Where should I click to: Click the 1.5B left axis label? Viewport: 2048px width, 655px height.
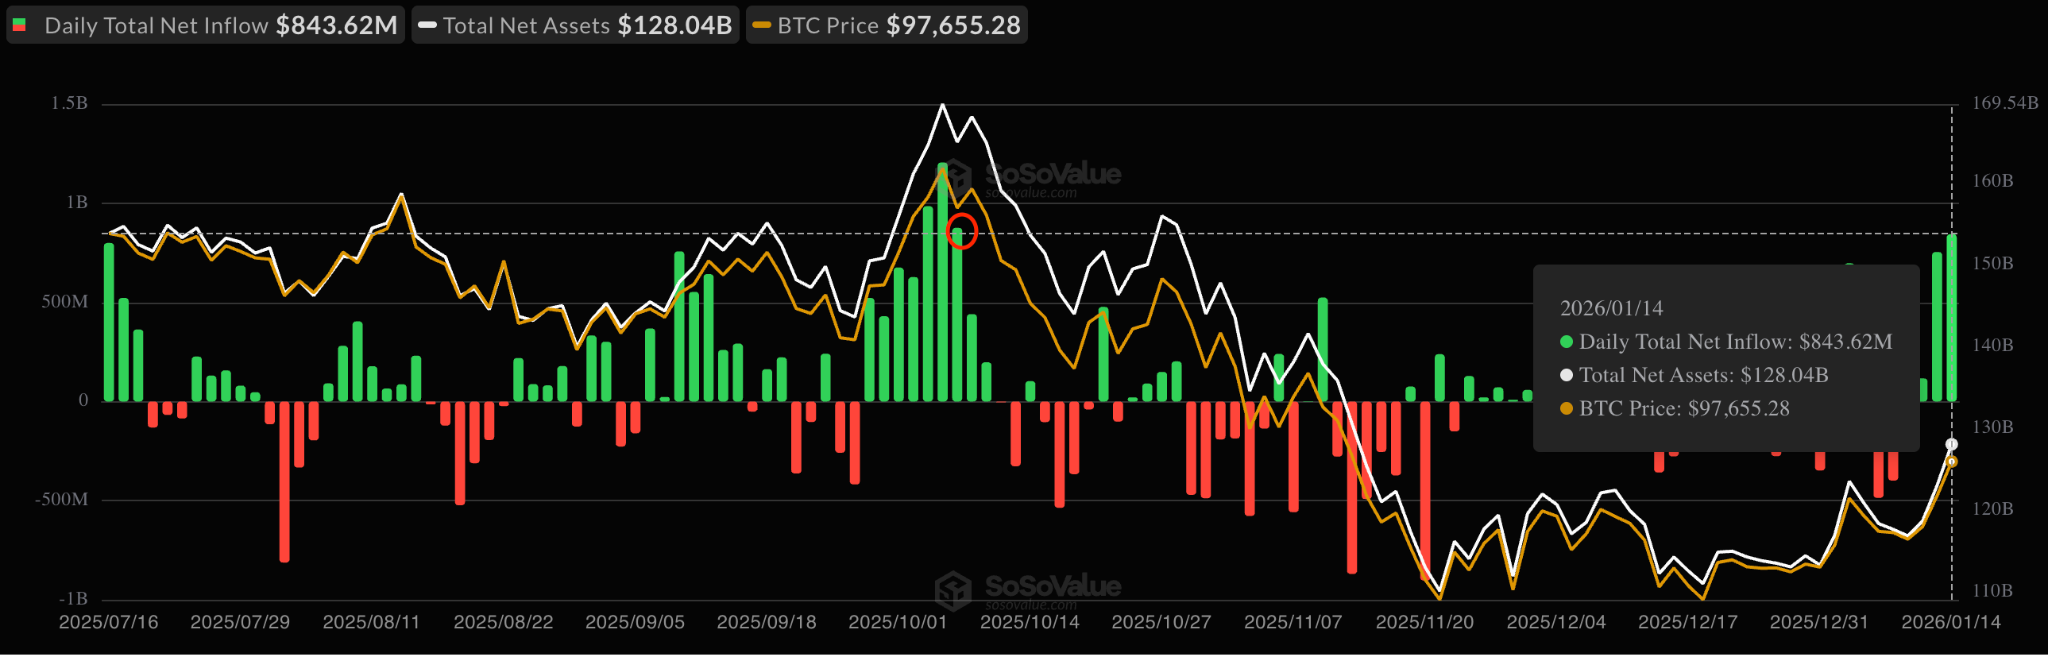69,103
